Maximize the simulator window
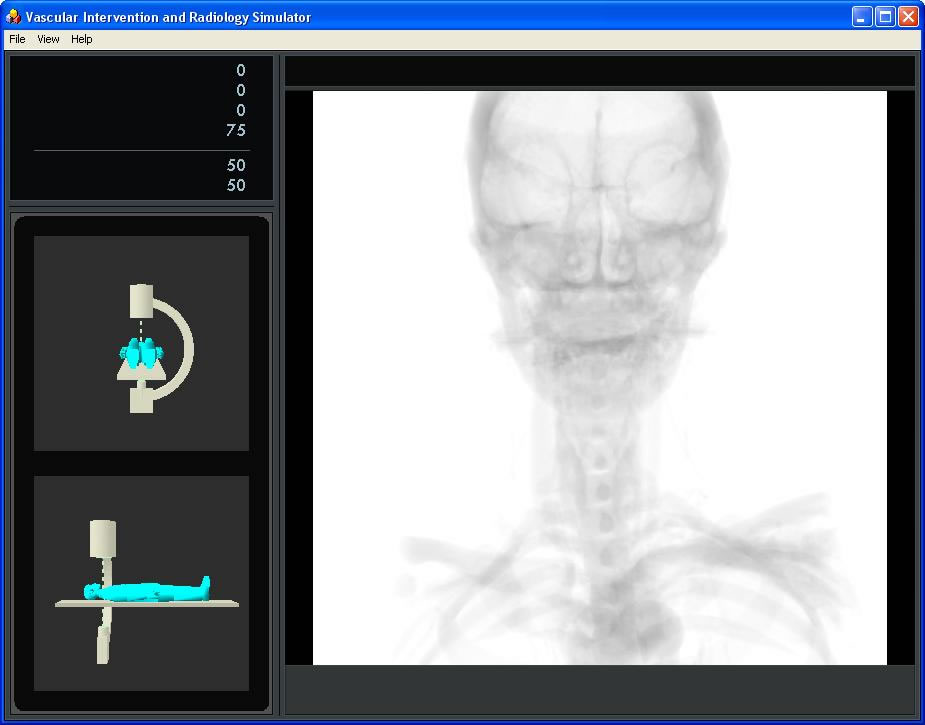The height and width of the screenshot is (725, 925). point(885,17)
